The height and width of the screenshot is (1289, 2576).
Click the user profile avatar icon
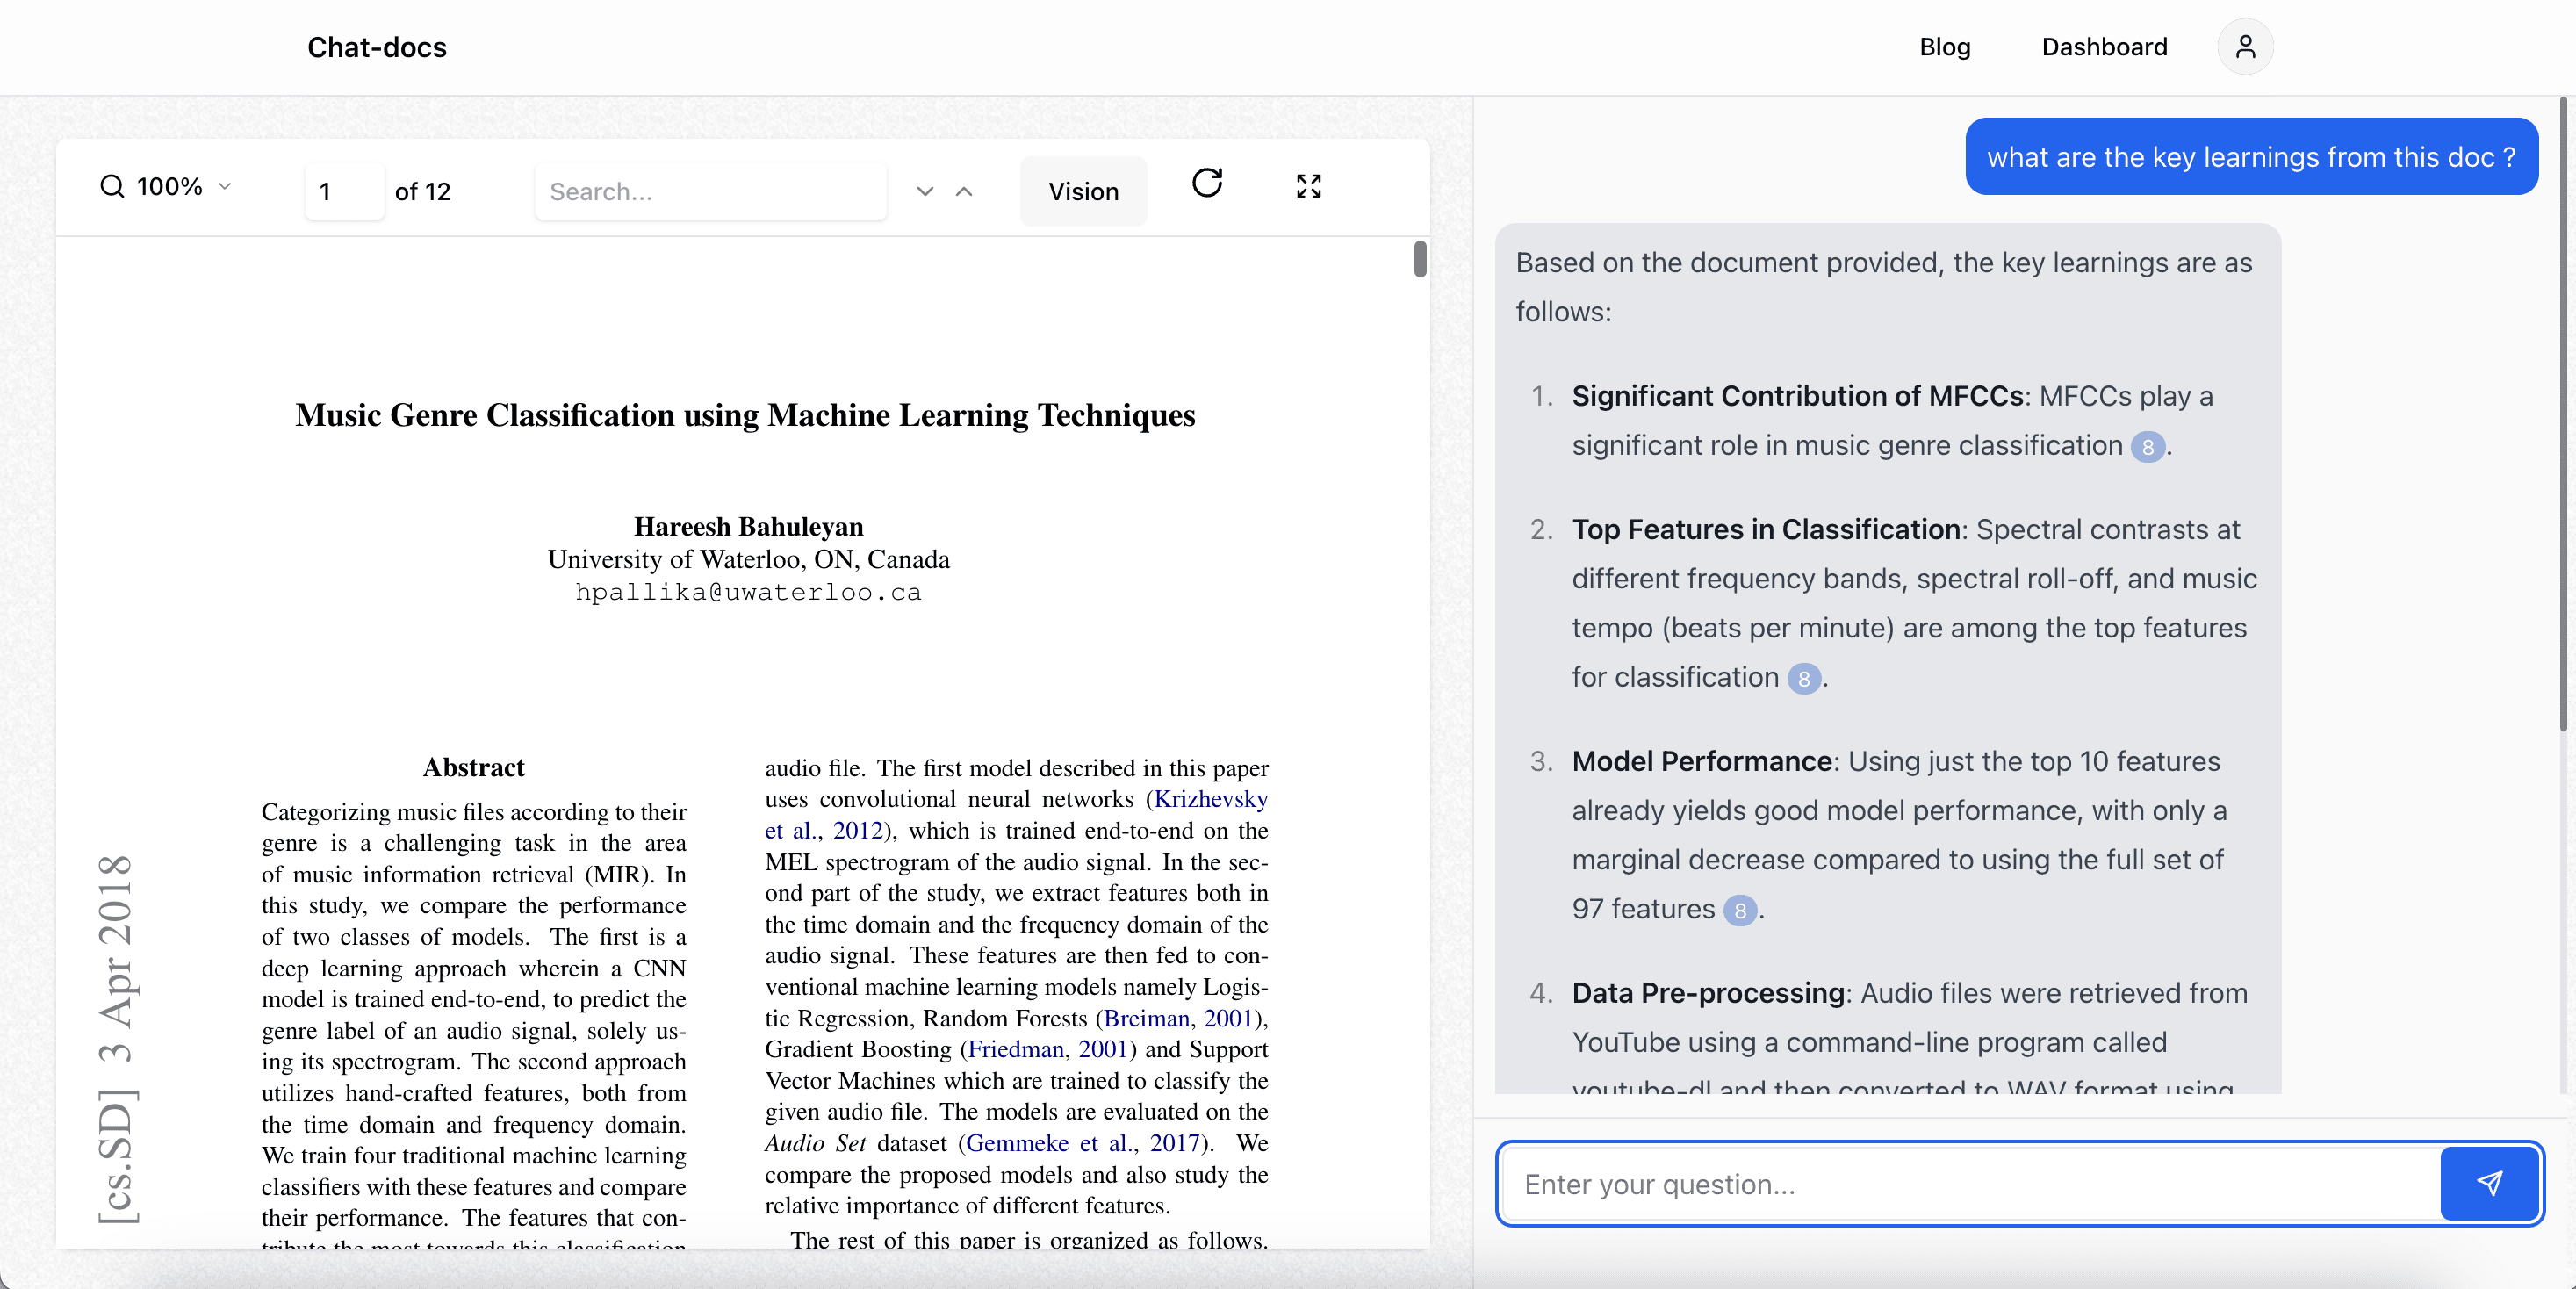2245,47
